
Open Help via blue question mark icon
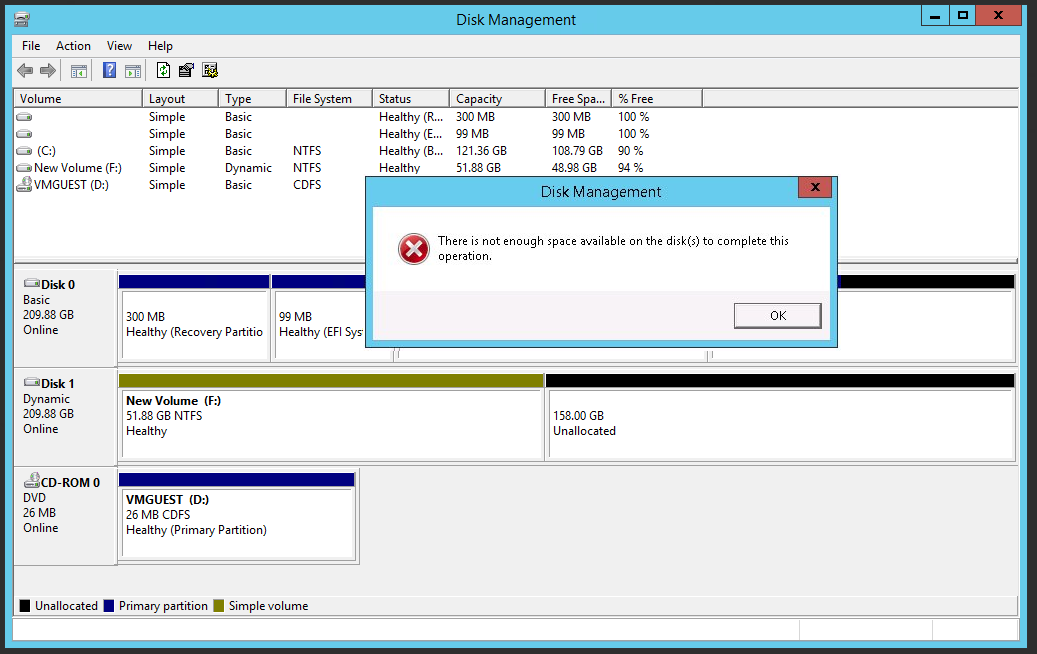coord(110,70)
